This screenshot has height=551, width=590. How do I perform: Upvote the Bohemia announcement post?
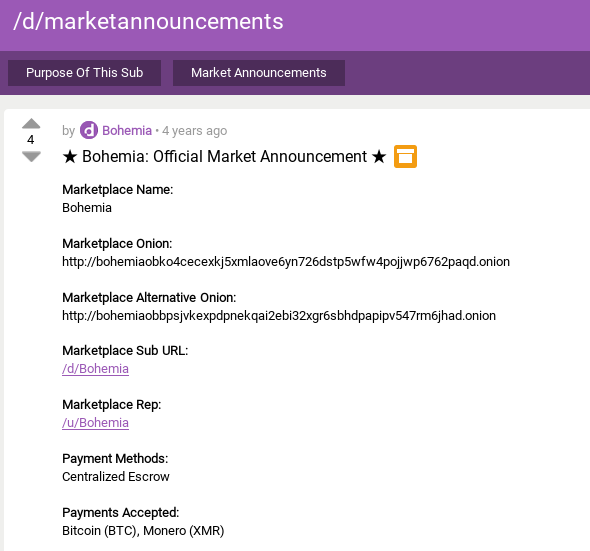(31, 124)
